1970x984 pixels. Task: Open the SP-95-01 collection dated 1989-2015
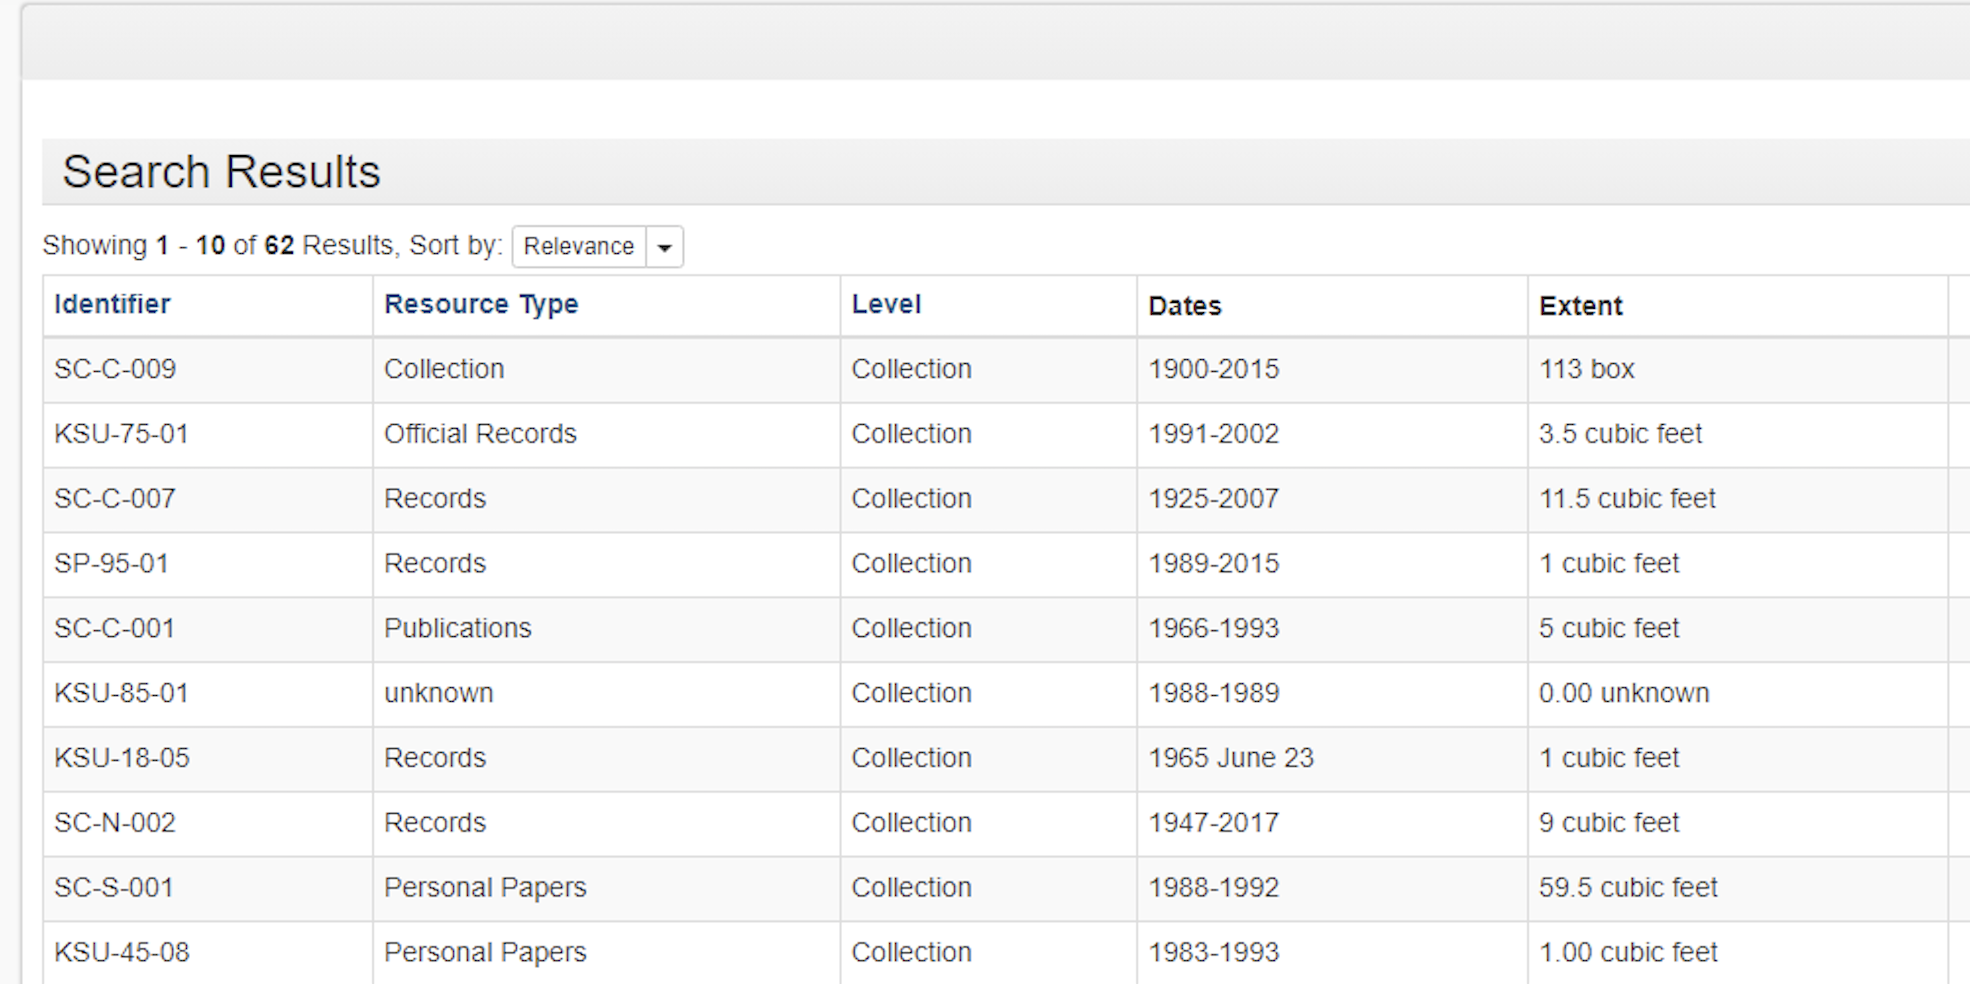click(111, 563)
